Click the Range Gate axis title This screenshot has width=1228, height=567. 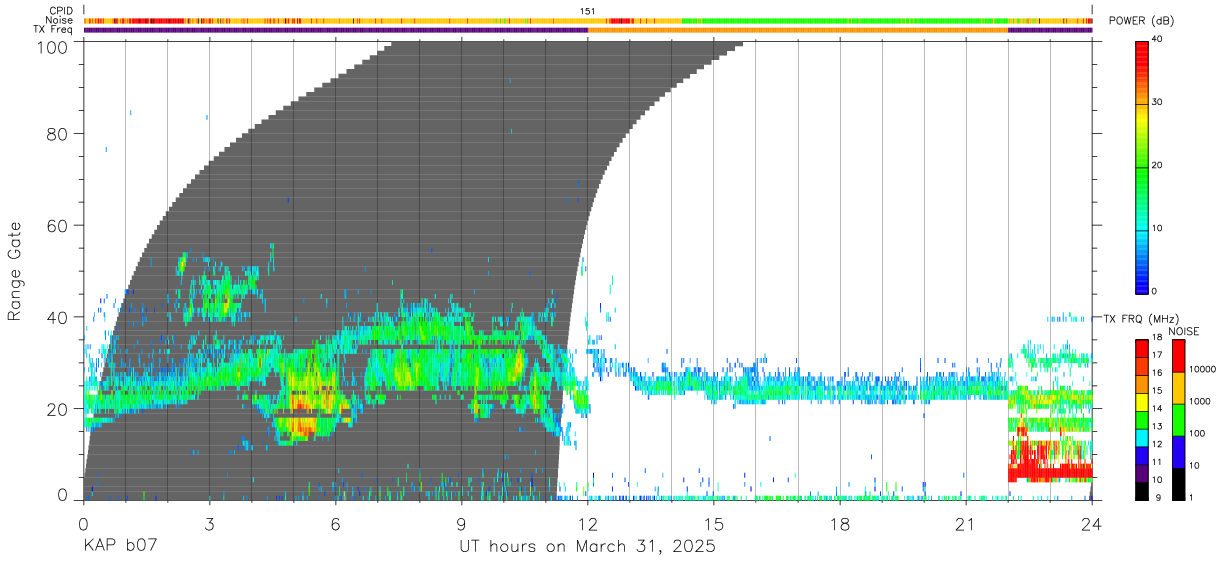15,271
